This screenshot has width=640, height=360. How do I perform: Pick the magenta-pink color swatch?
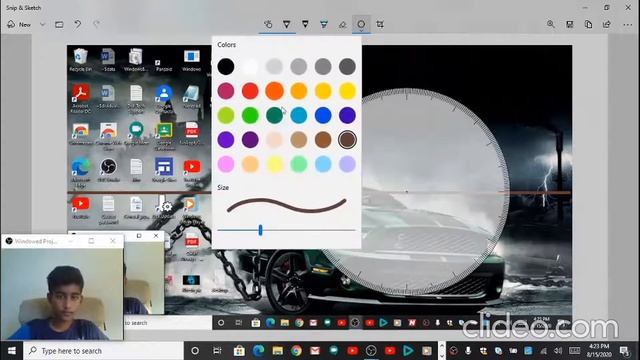226,91
